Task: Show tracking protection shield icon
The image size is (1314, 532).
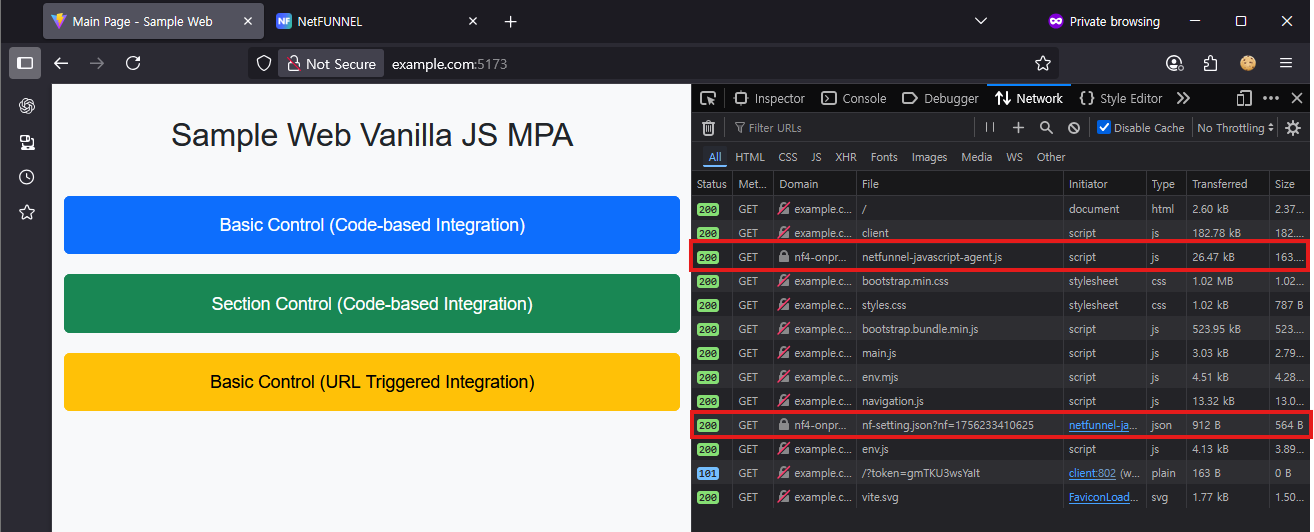Action: [264, 63]
